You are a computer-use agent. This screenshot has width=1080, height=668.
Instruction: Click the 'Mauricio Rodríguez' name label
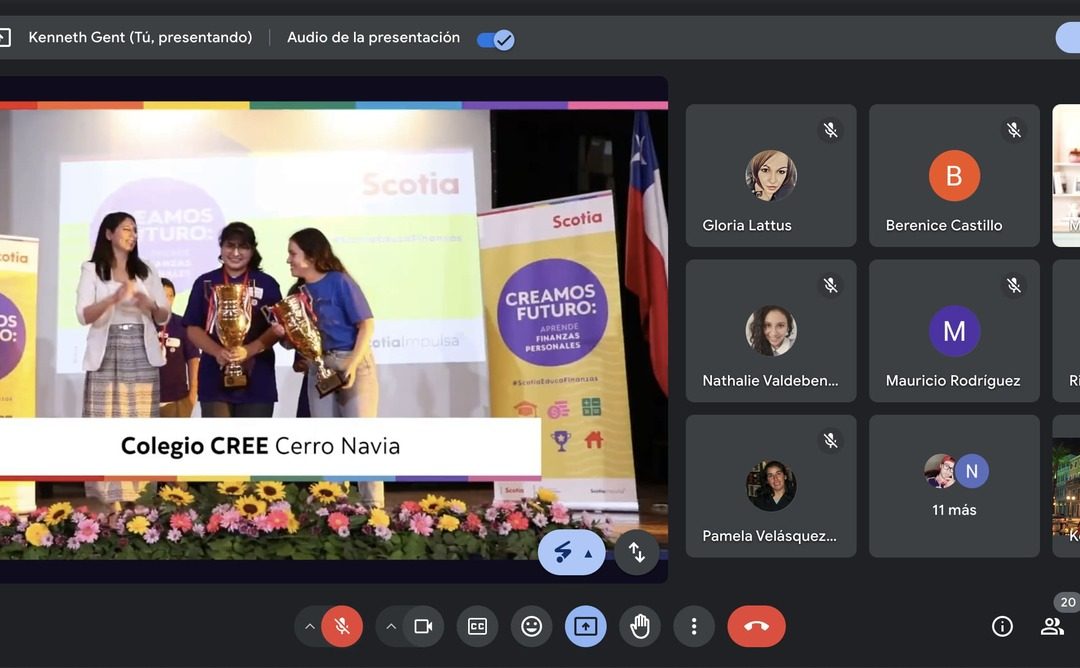coord(953,381)
